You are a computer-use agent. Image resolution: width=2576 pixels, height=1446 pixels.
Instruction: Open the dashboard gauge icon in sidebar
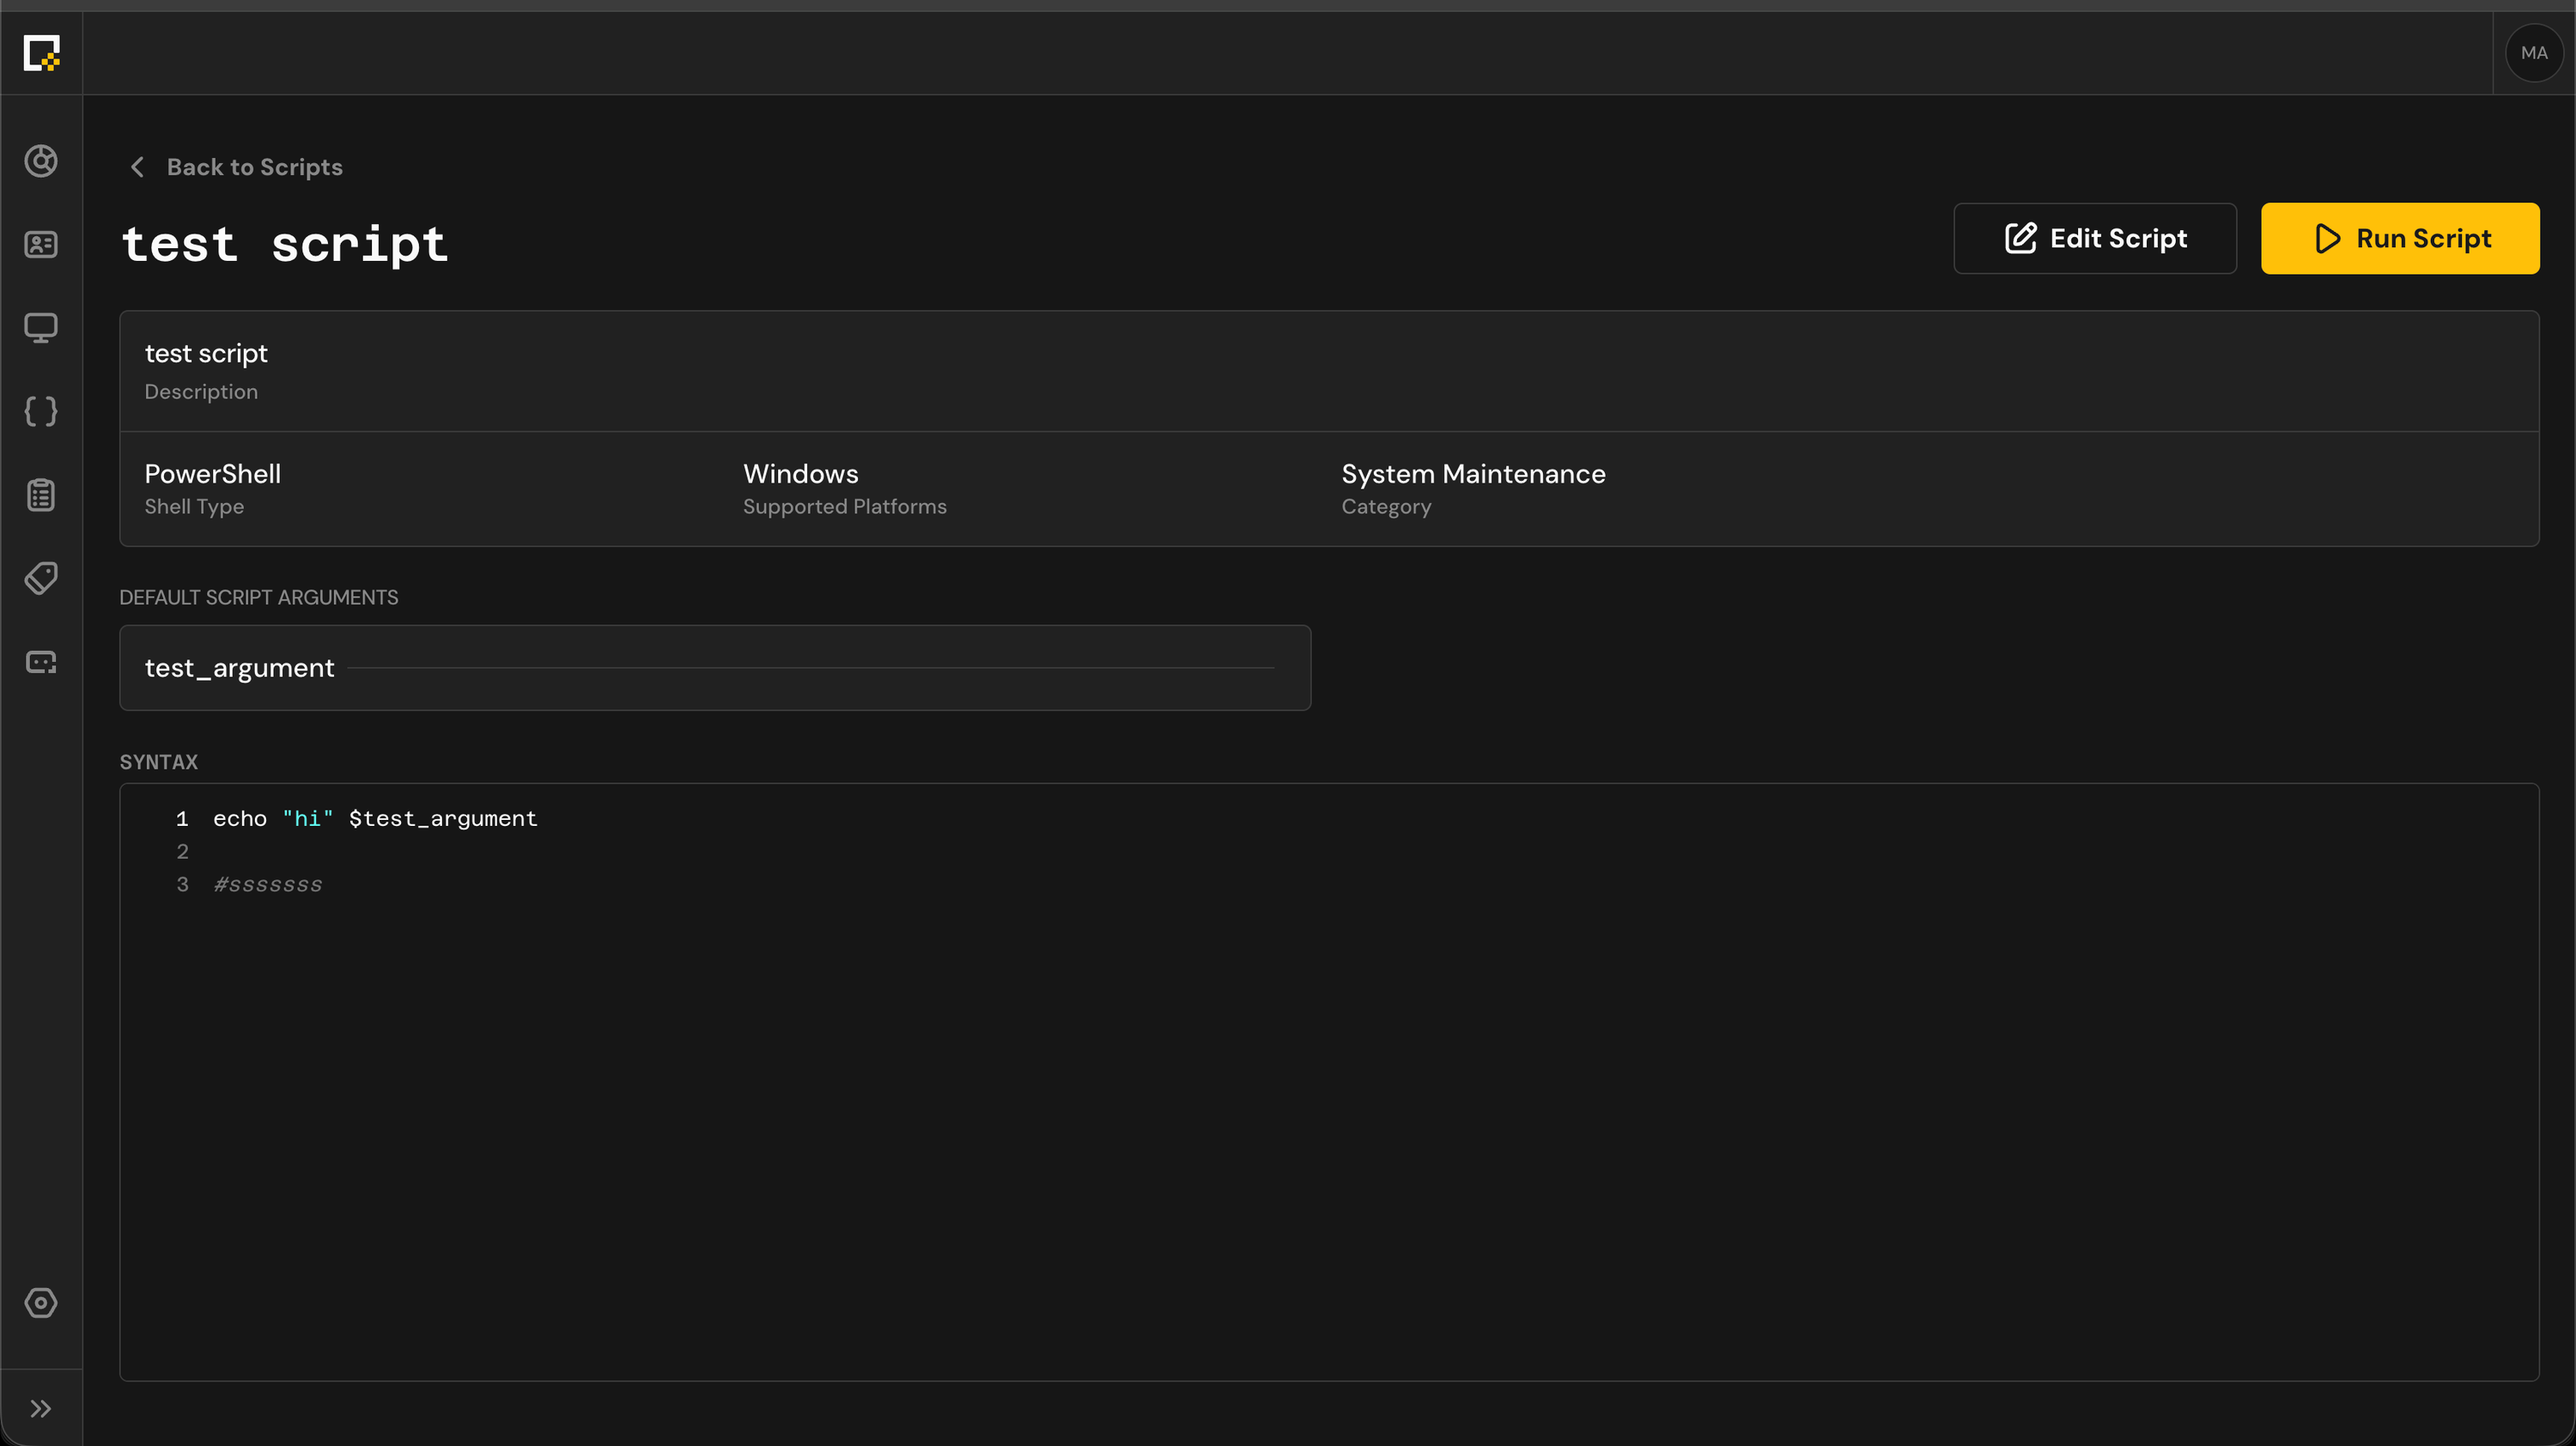click(x=41, y=161)
